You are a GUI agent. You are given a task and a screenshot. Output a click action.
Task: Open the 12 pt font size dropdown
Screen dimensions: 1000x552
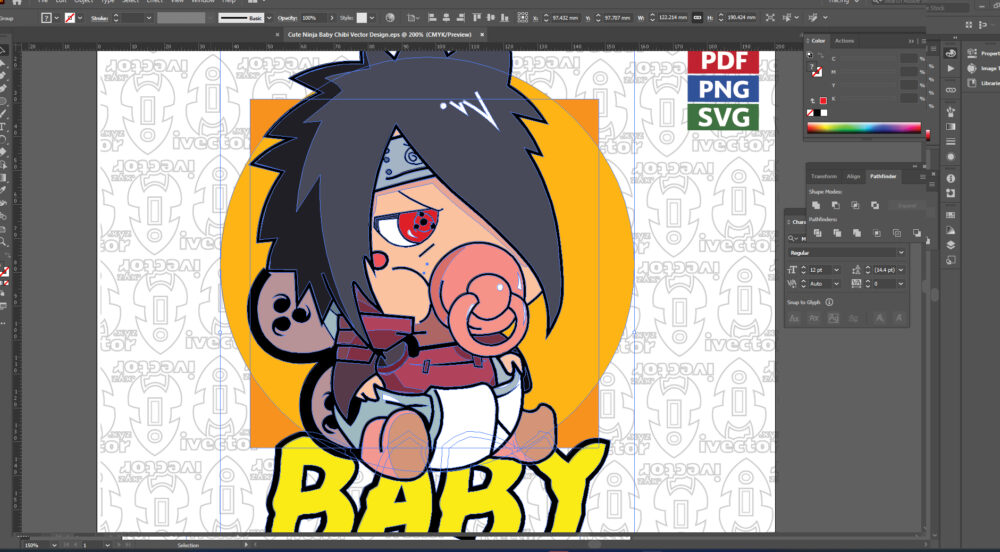tap(837, 270)
